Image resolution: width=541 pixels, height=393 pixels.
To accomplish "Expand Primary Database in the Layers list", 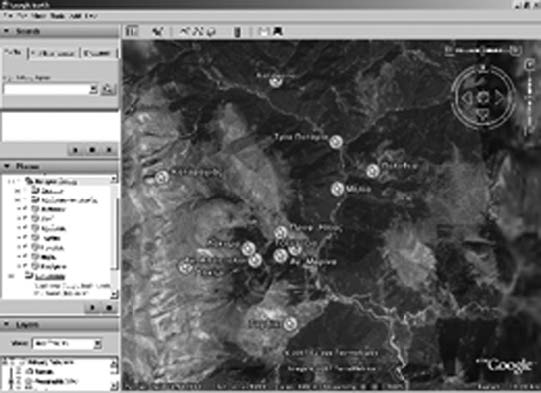I will point(5,362).
